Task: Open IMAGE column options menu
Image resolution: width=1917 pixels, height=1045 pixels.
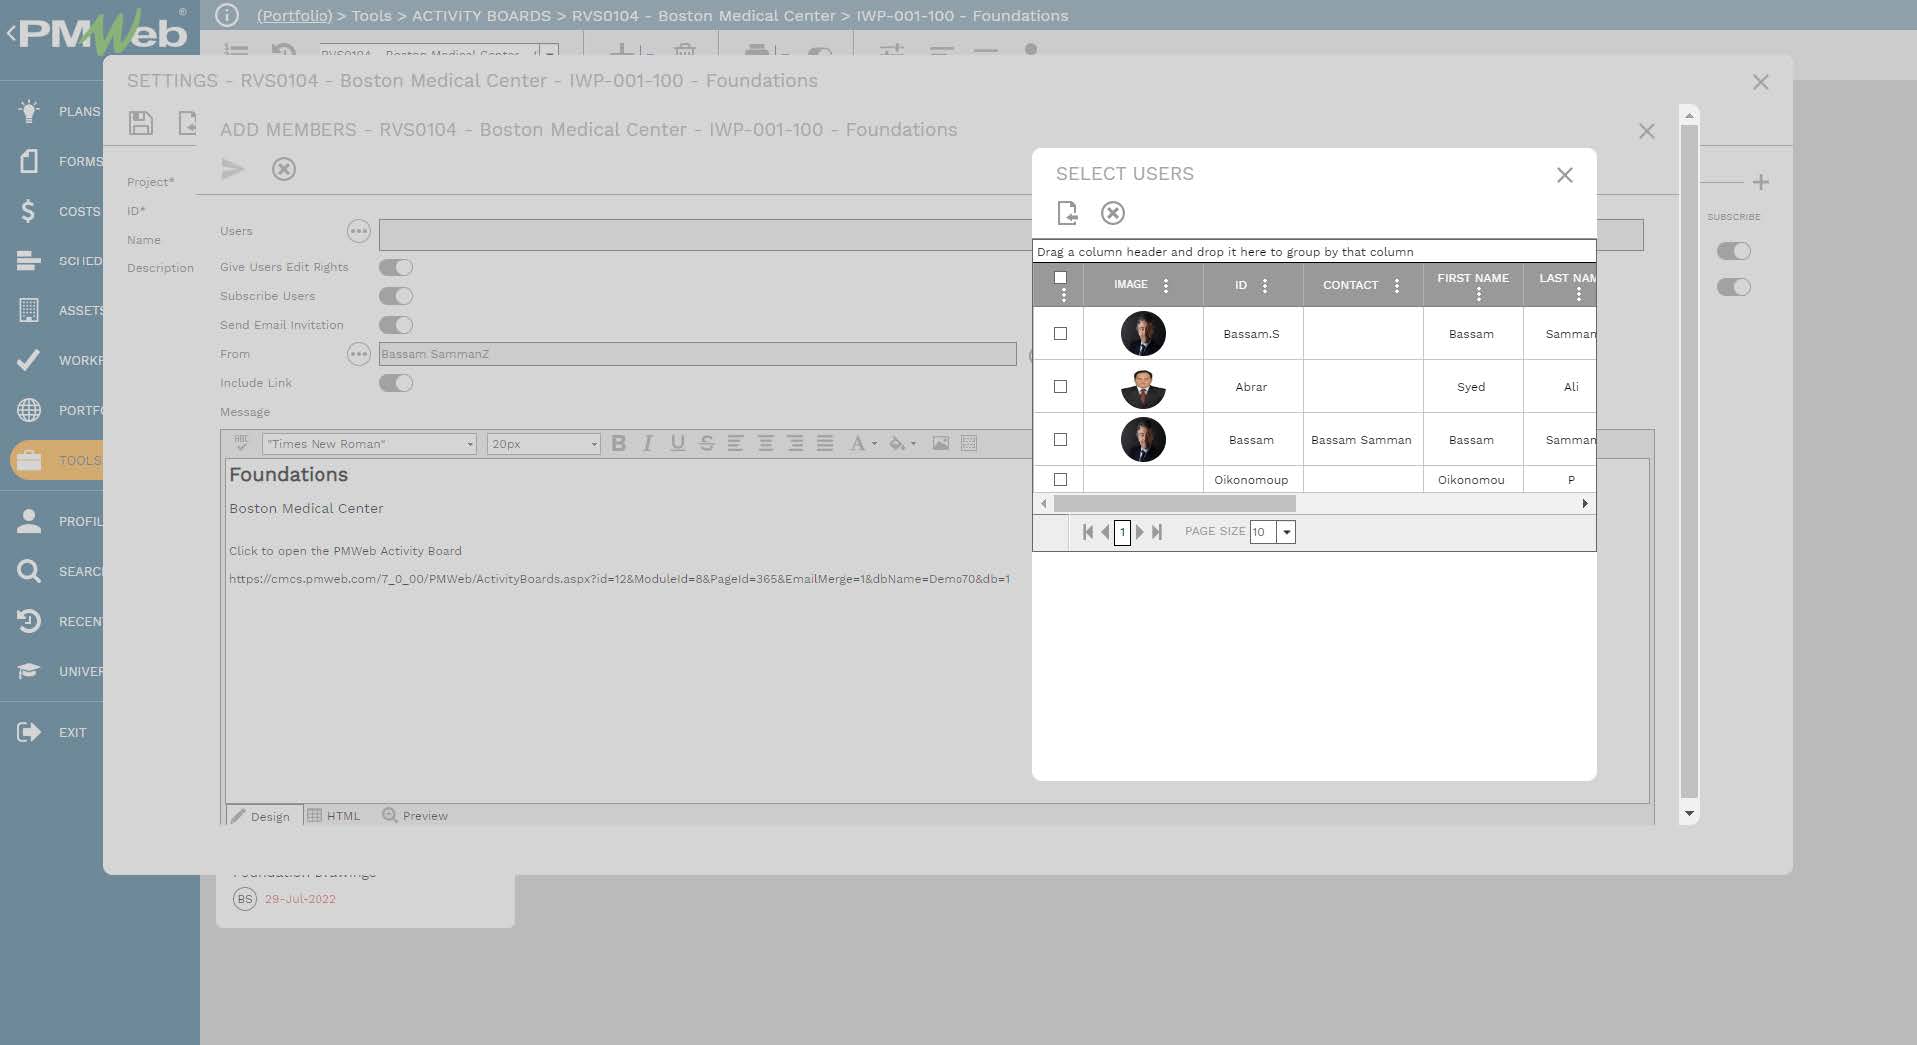Action: tap(1166, 286)
